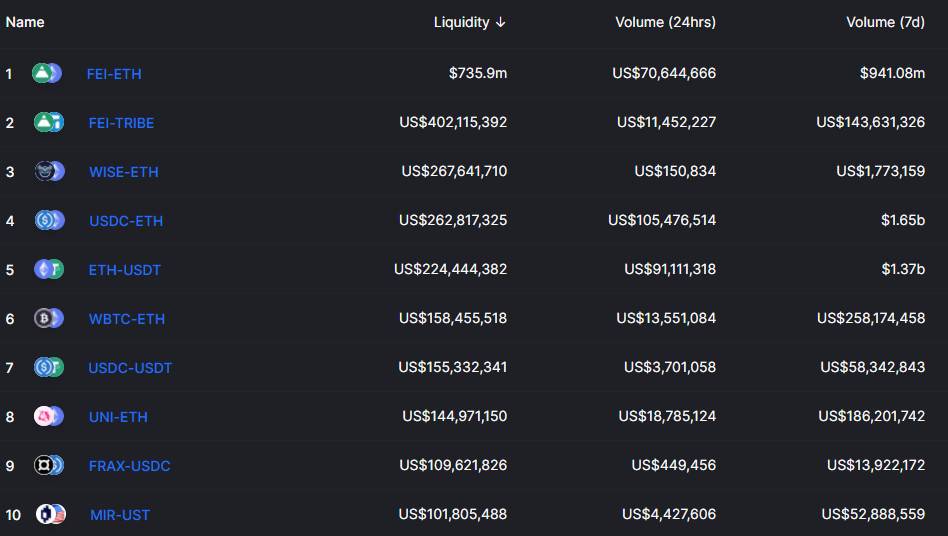The image size is (948, 536).
Task: Click the FRAX-USDC token pair icon
Action: 49,465
